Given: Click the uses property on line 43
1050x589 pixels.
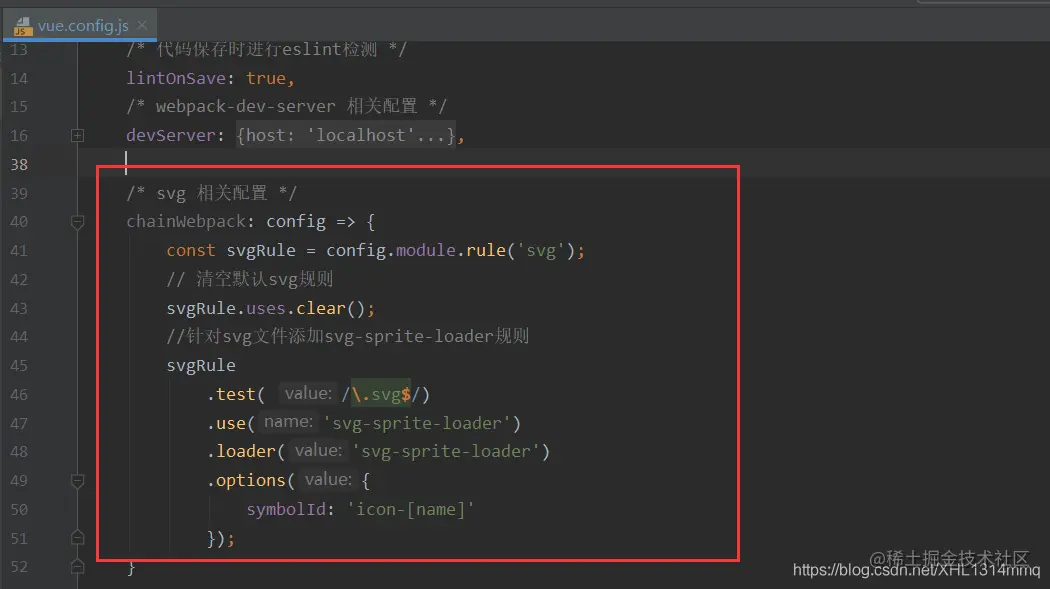Looking at the screenshot, I should (265, 309).
